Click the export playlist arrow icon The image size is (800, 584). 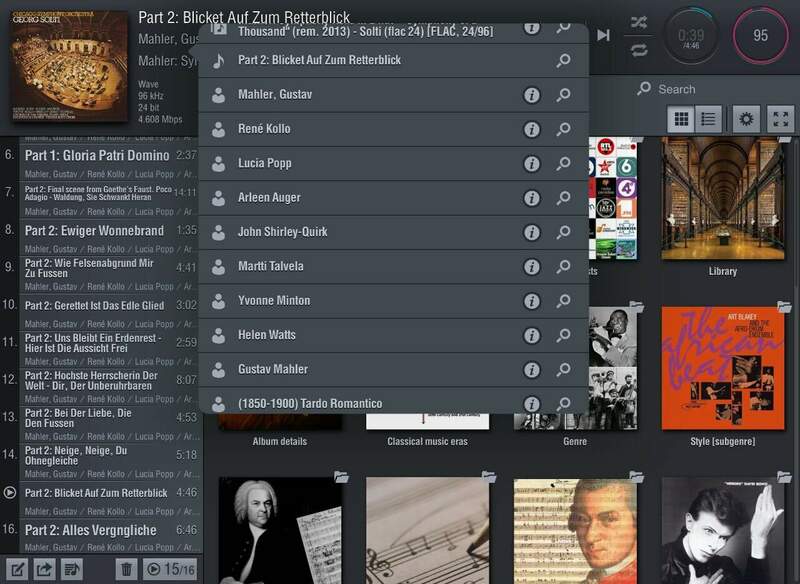tap(45, 569)
